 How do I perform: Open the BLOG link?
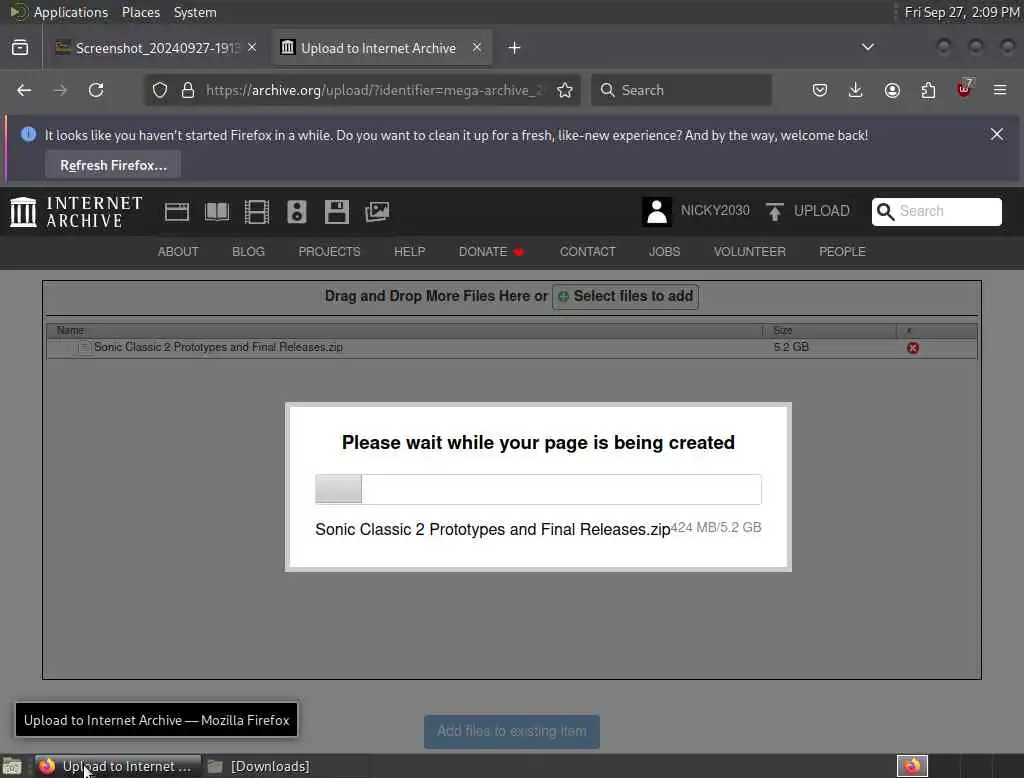[248, 251]
